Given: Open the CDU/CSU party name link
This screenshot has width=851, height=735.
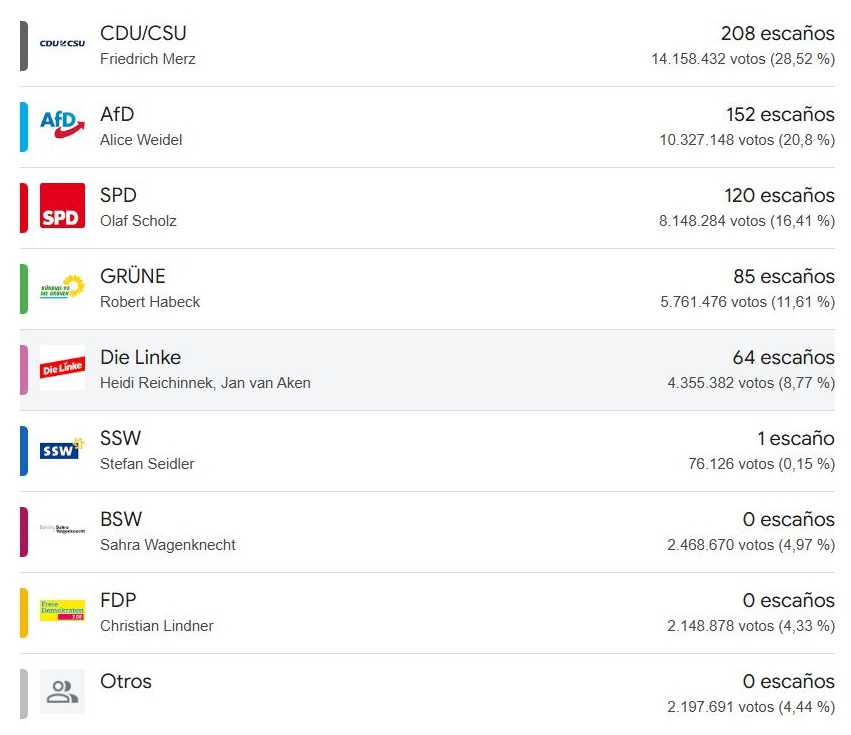Looking at the screenshot, I should coord(143,33).
